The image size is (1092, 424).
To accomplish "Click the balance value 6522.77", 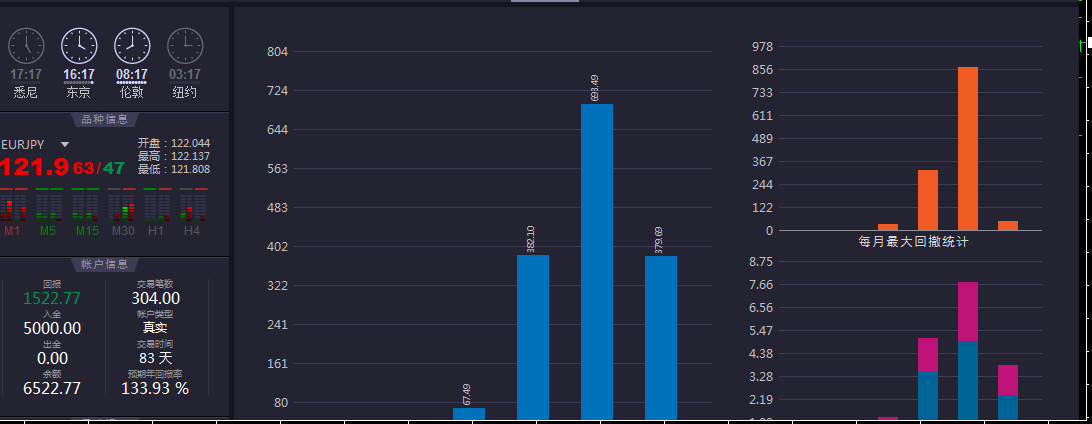I will [52, 388].
